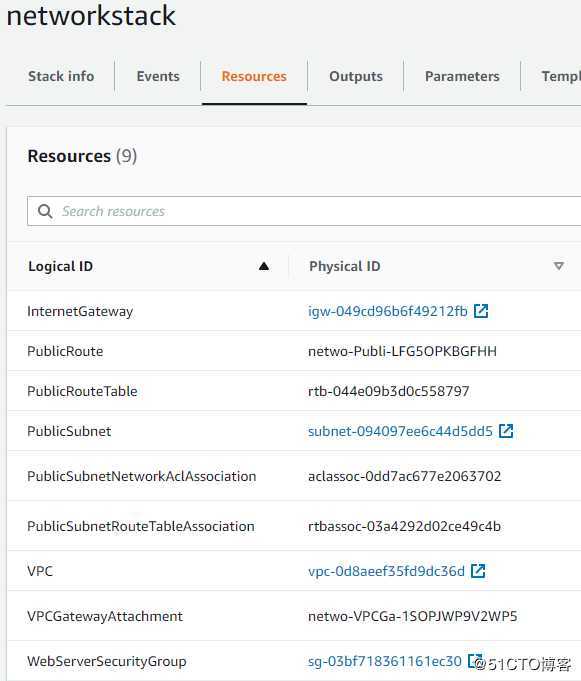Open subnet-094097ee6c44d5dd5 link
The image size is (581, 681).
pyautogui.click(x=400, y=431)
